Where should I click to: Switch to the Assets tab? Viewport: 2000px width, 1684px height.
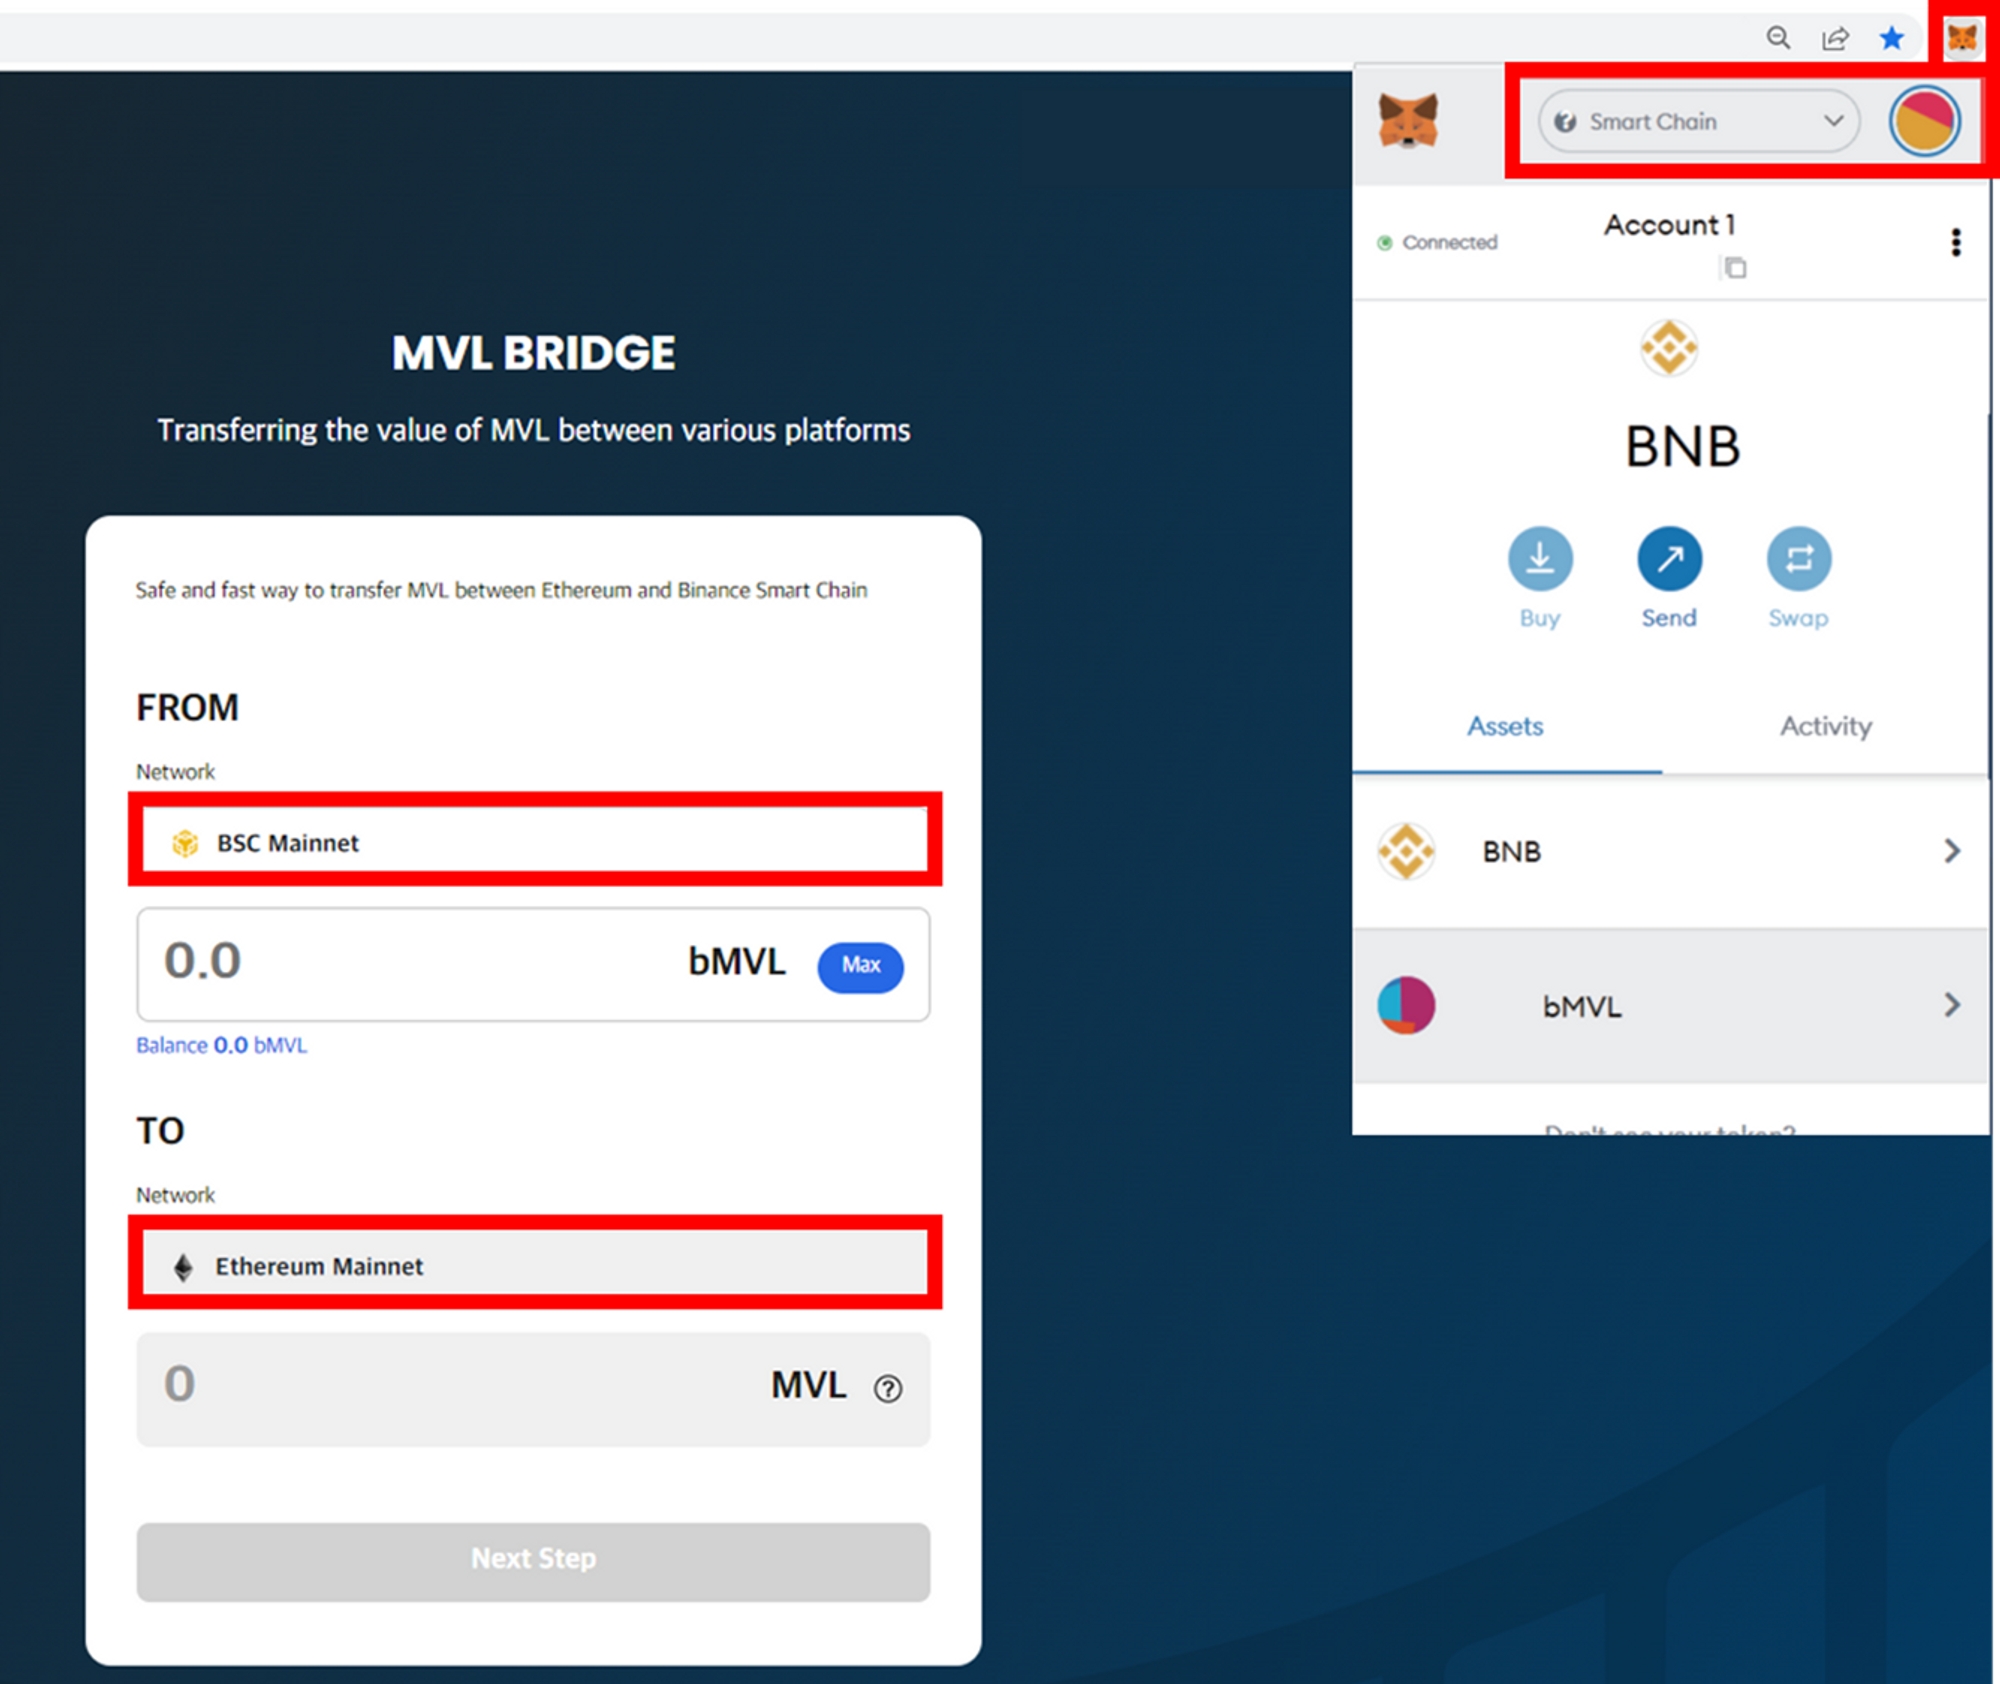click(1505, 726)
